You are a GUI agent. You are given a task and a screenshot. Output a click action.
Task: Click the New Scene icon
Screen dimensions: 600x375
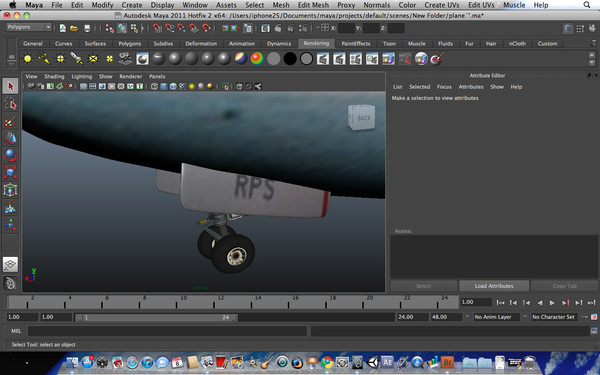pos(62,28)
